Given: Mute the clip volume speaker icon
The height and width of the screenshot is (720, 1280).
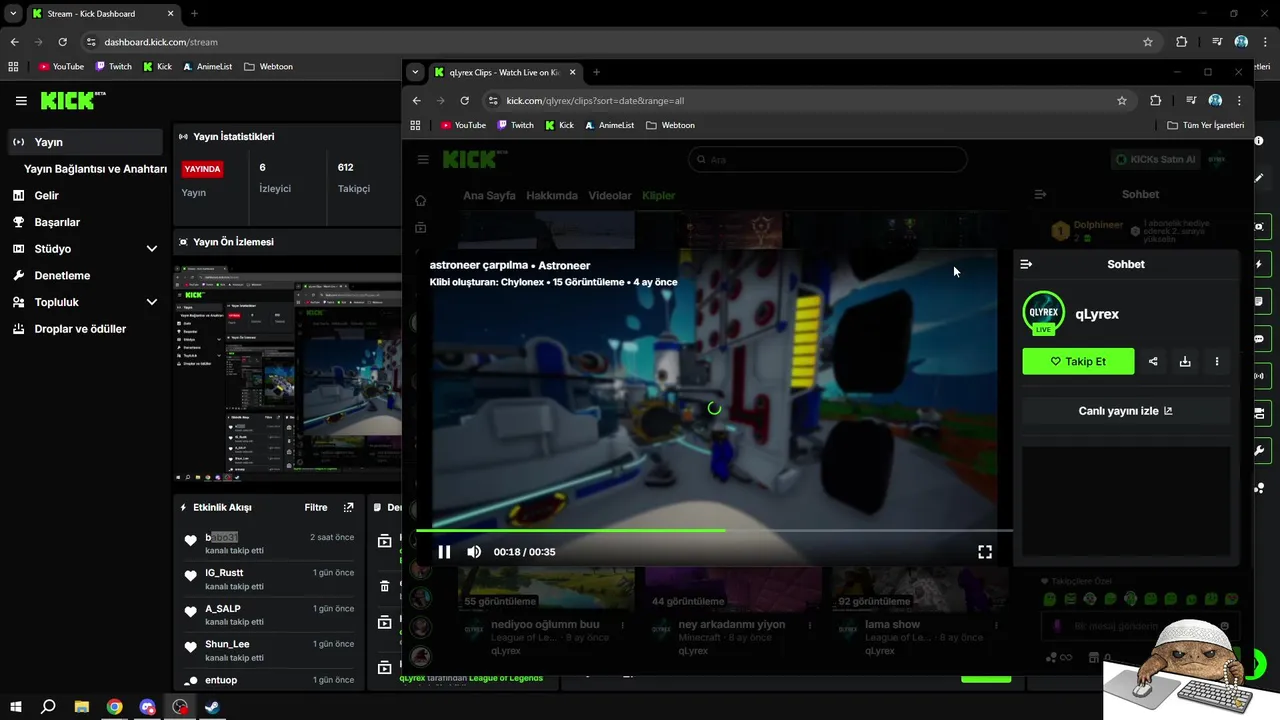Looking at the screenshot, I should (x=474, y=552).
